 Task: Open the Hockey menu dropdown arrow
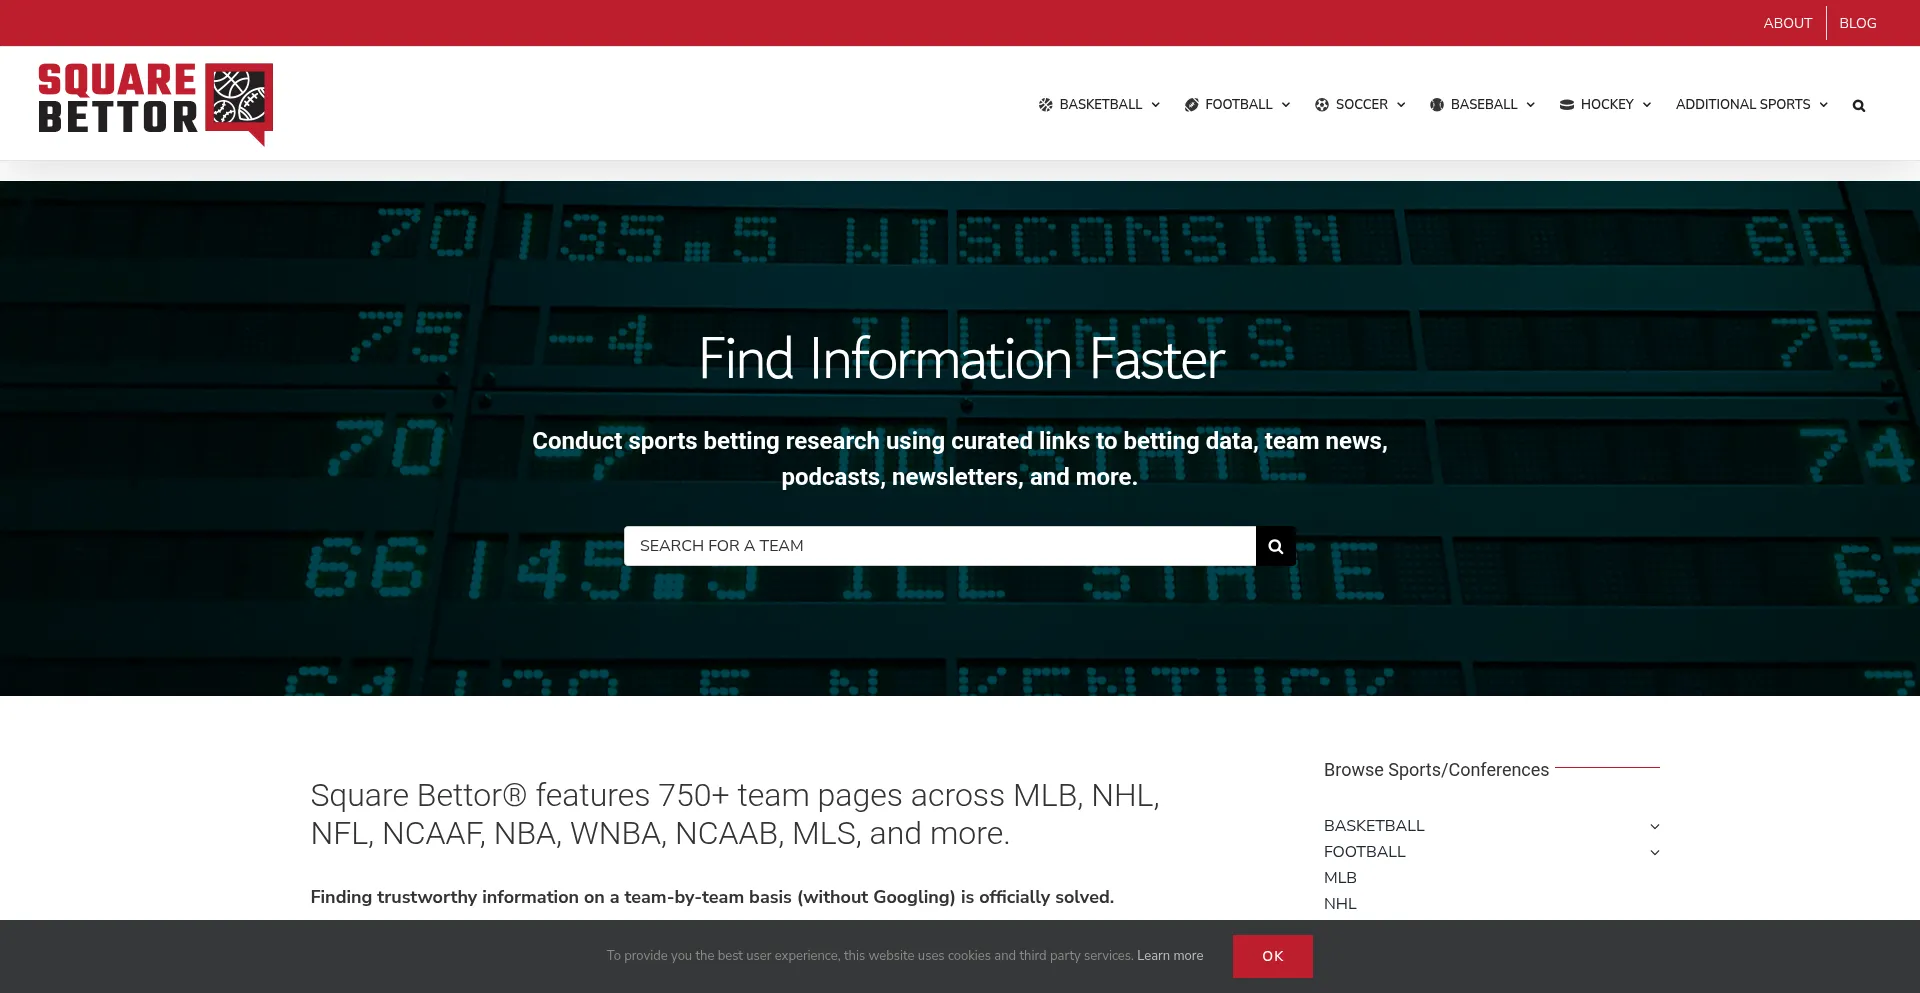click(1646, 105)
